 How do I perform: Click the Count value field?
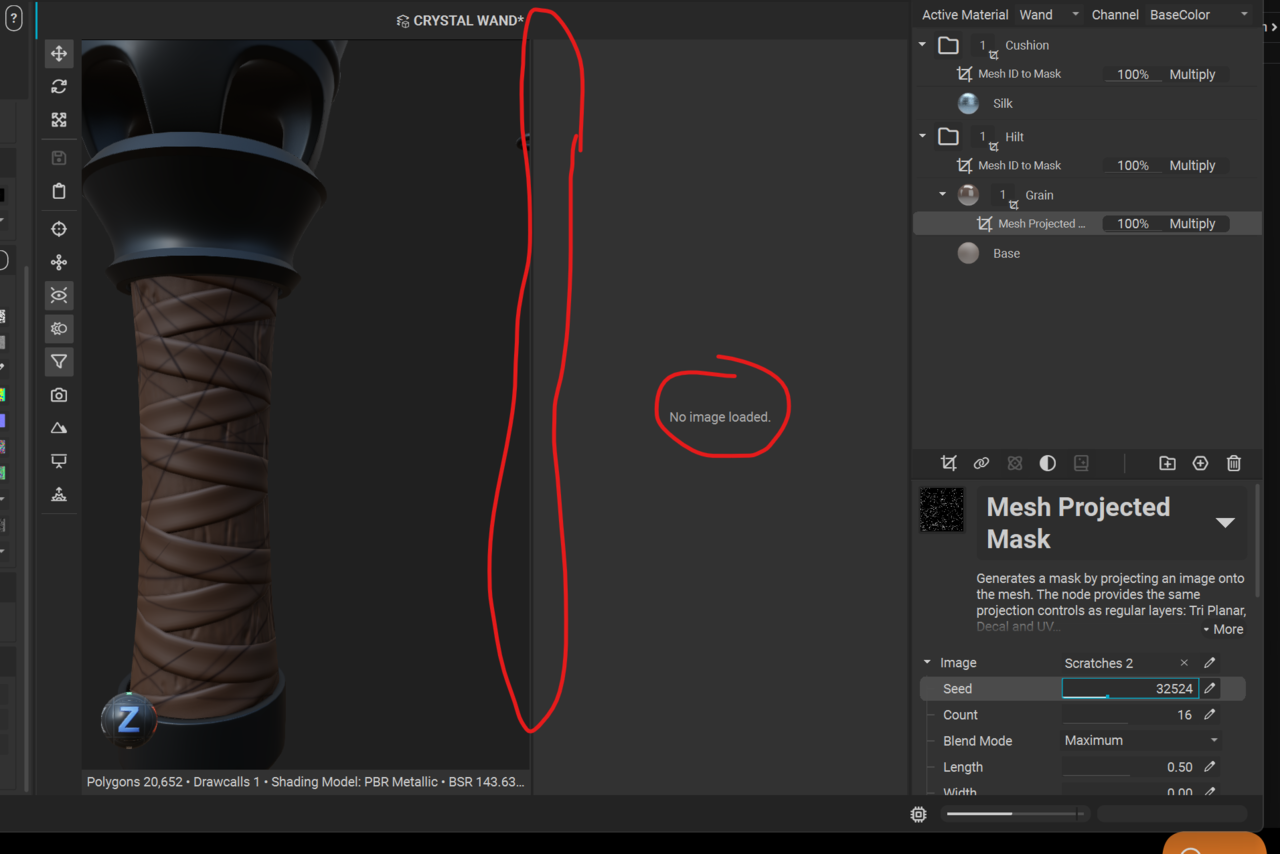[x=1130, y=715]
